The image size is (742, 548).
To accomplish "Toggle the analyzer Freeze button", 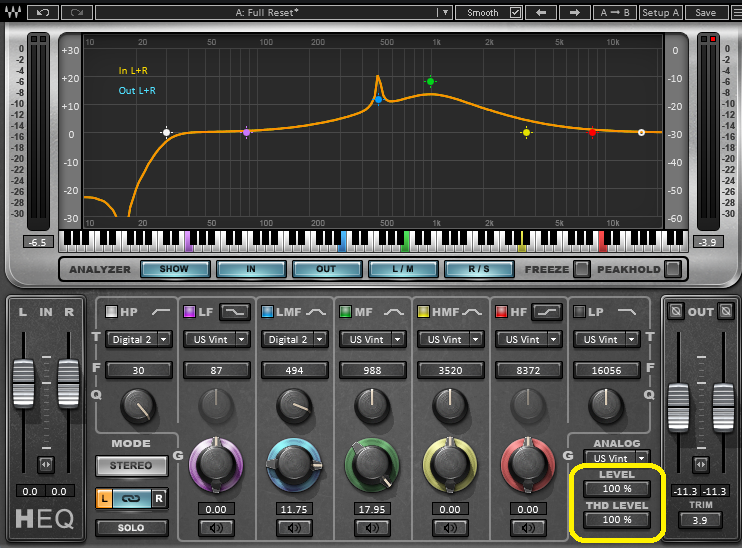I will tap(579, 269).
